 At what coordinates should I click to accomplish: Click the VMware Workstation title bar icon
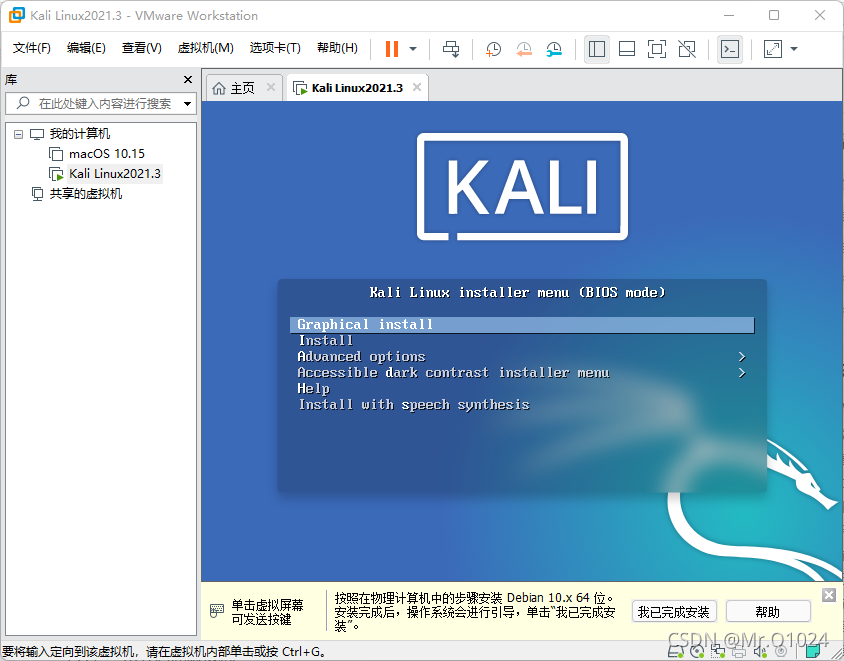(17, 15)
